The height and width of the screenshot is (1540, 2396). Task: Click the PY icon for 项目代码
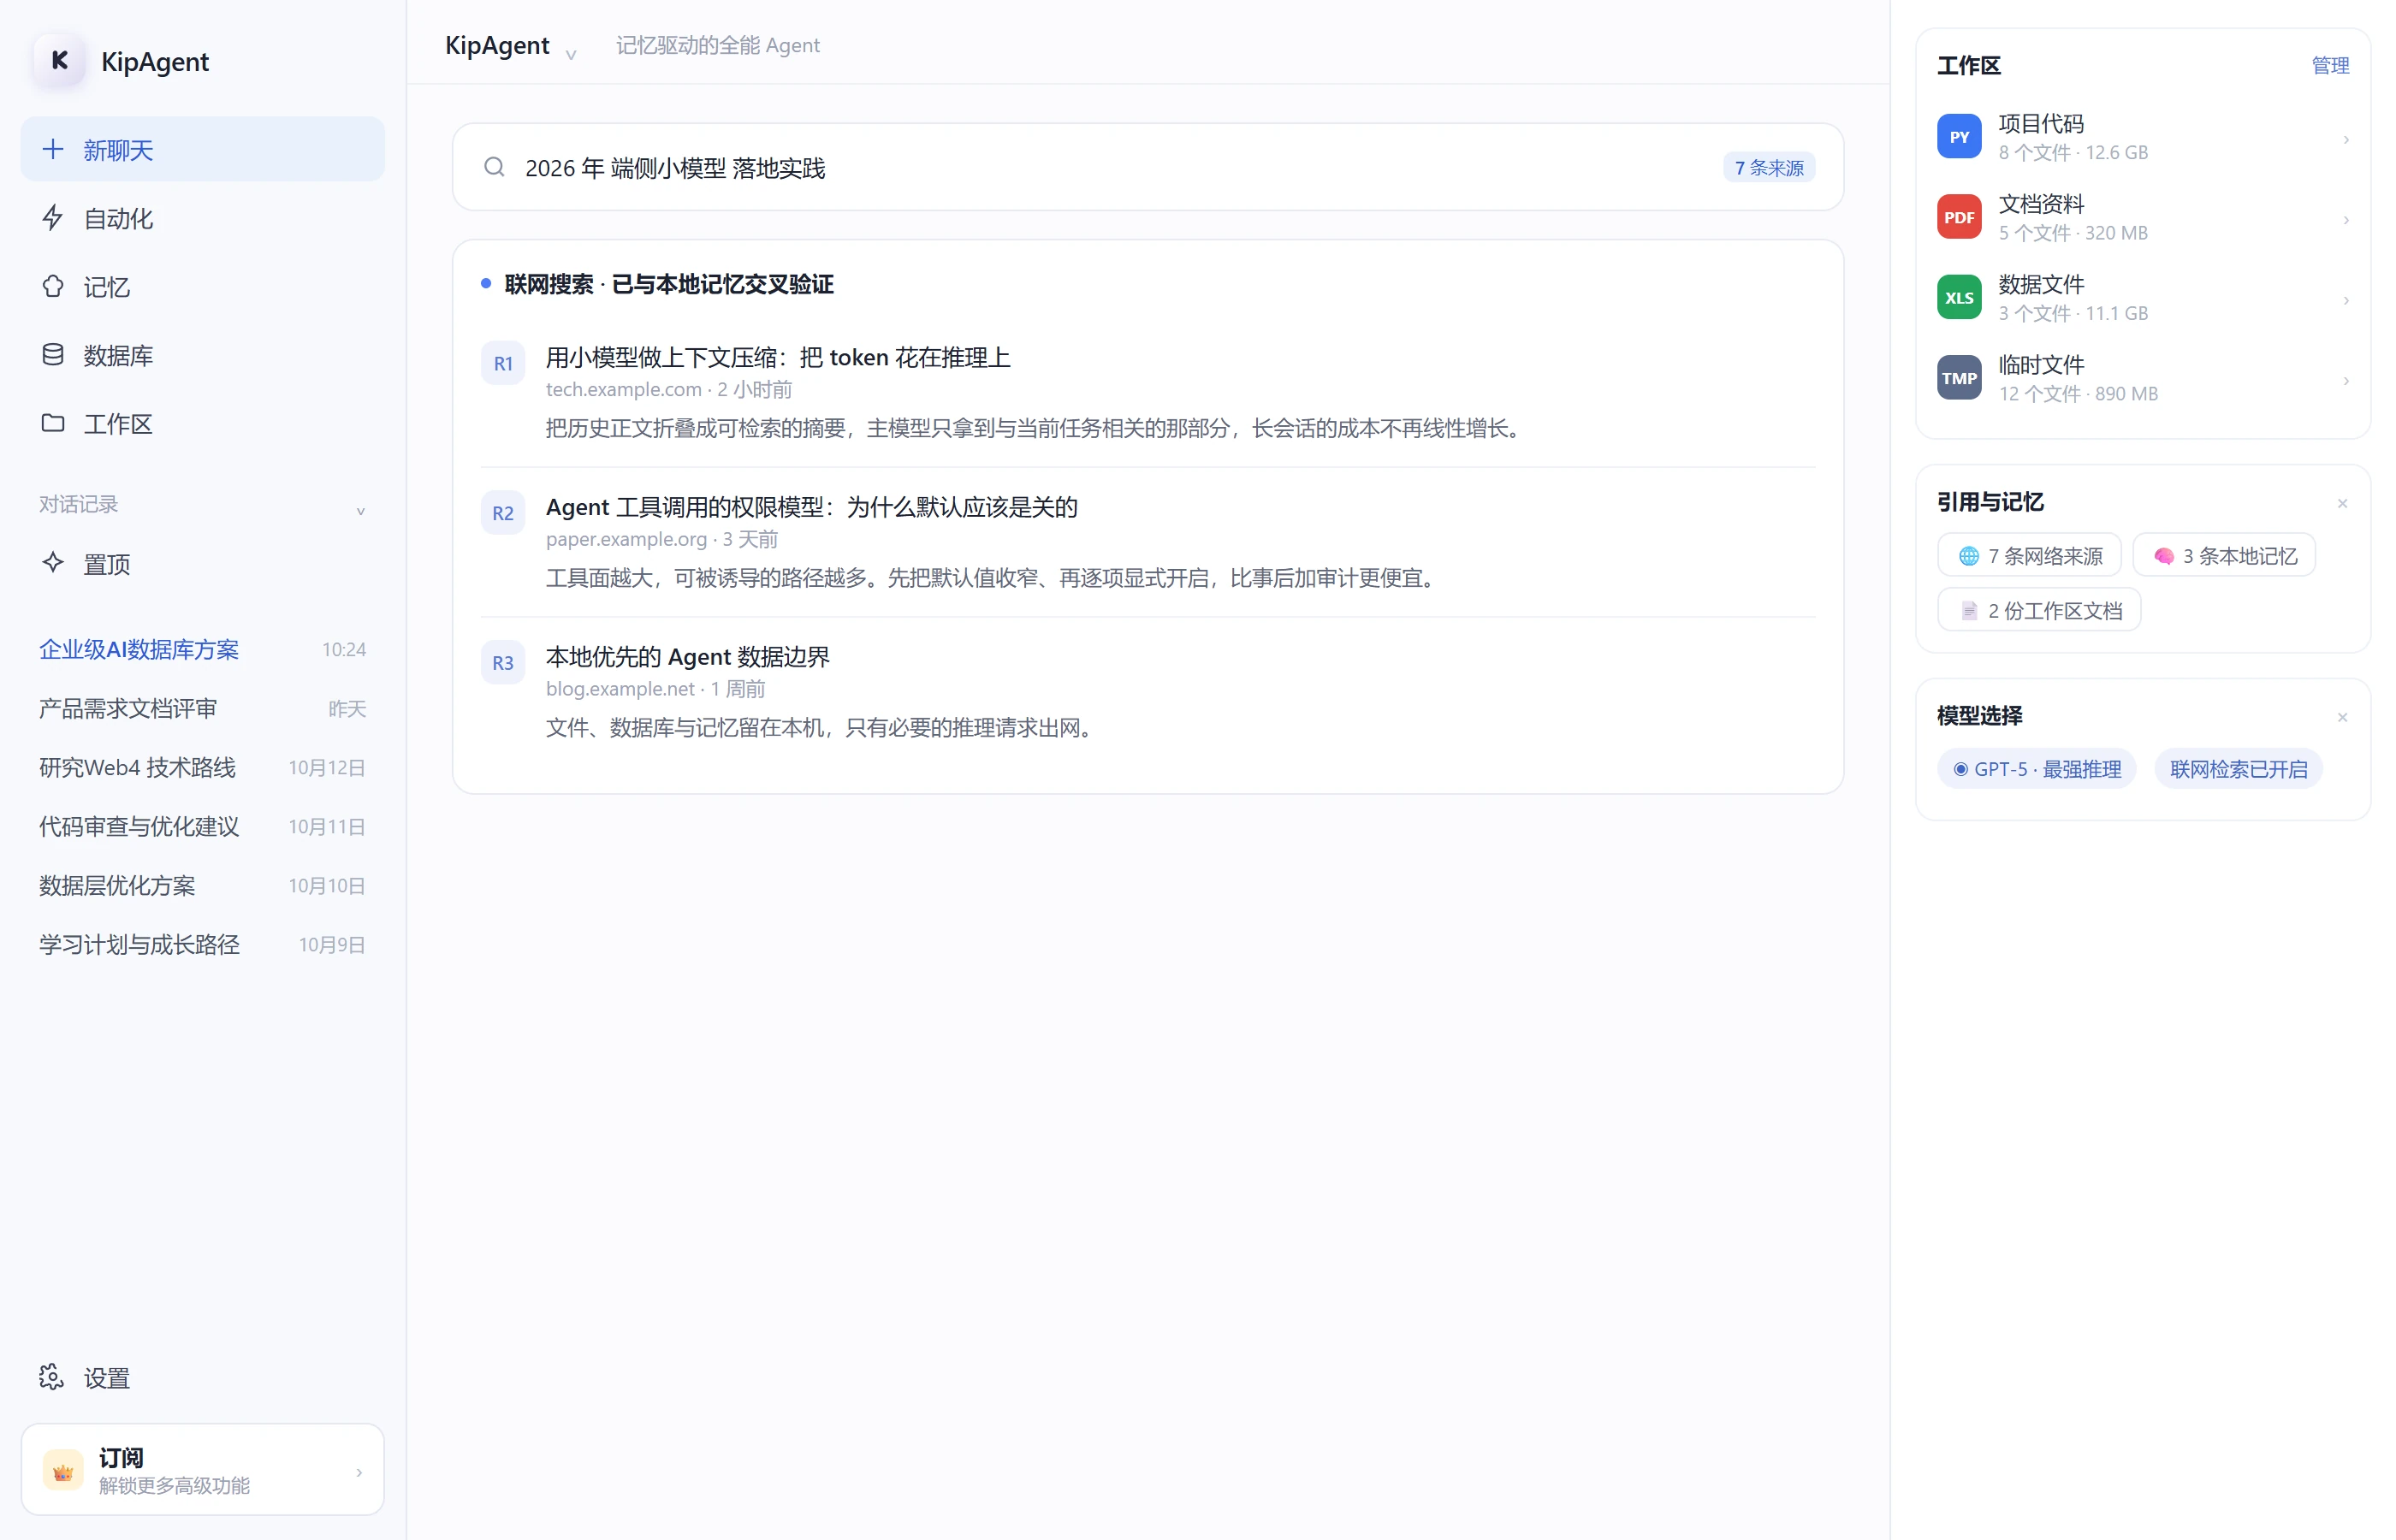point(1958,137)
